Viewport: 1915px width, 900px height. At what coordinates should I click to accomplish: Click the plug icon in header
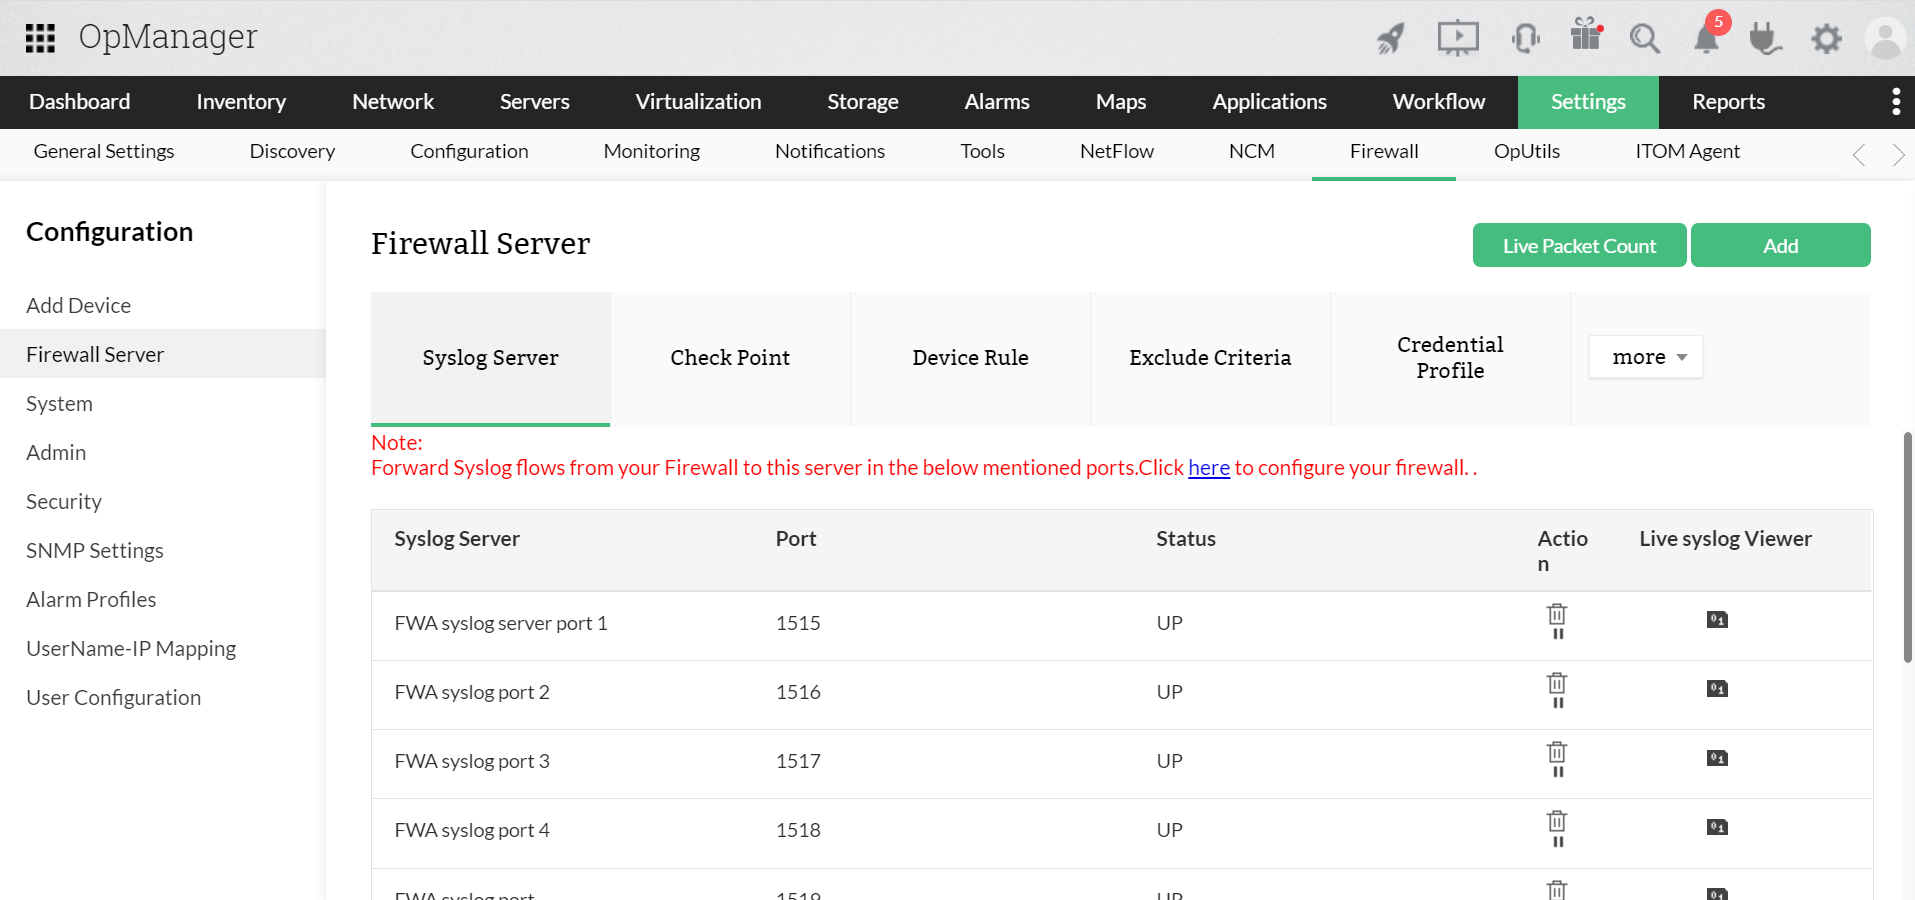[x=1765, y=39]
